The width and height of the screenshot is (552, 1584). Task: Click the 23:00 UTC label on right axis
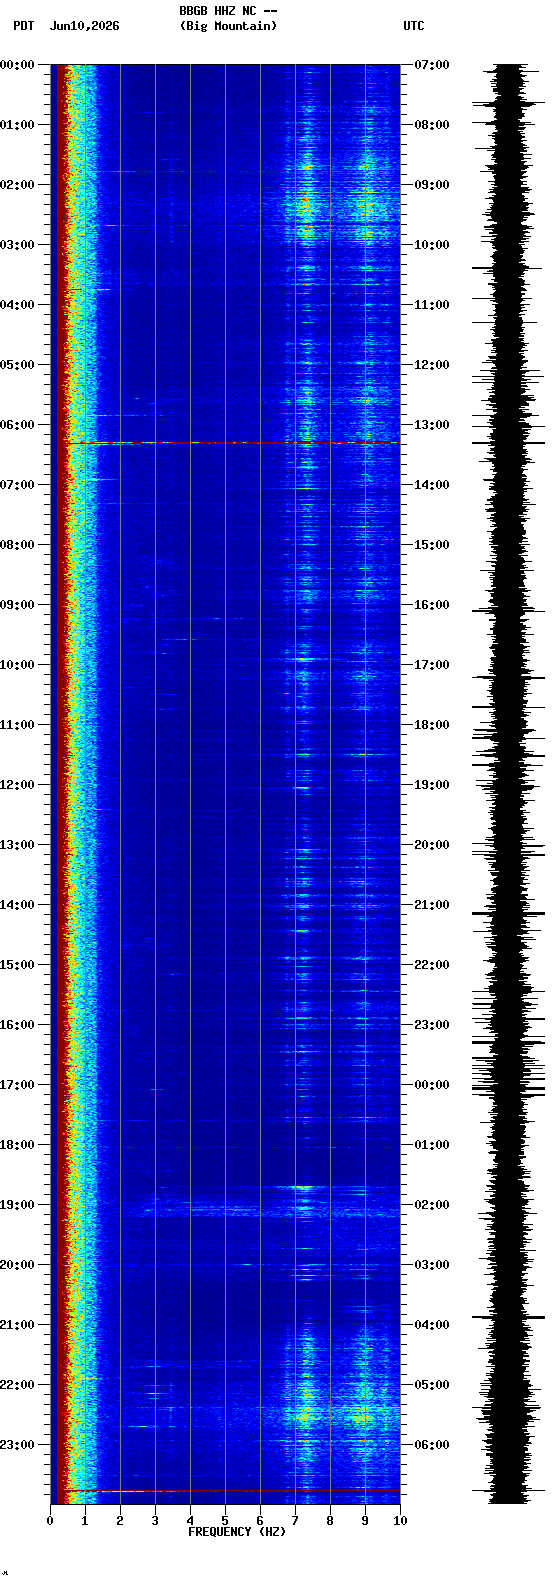432,1025
